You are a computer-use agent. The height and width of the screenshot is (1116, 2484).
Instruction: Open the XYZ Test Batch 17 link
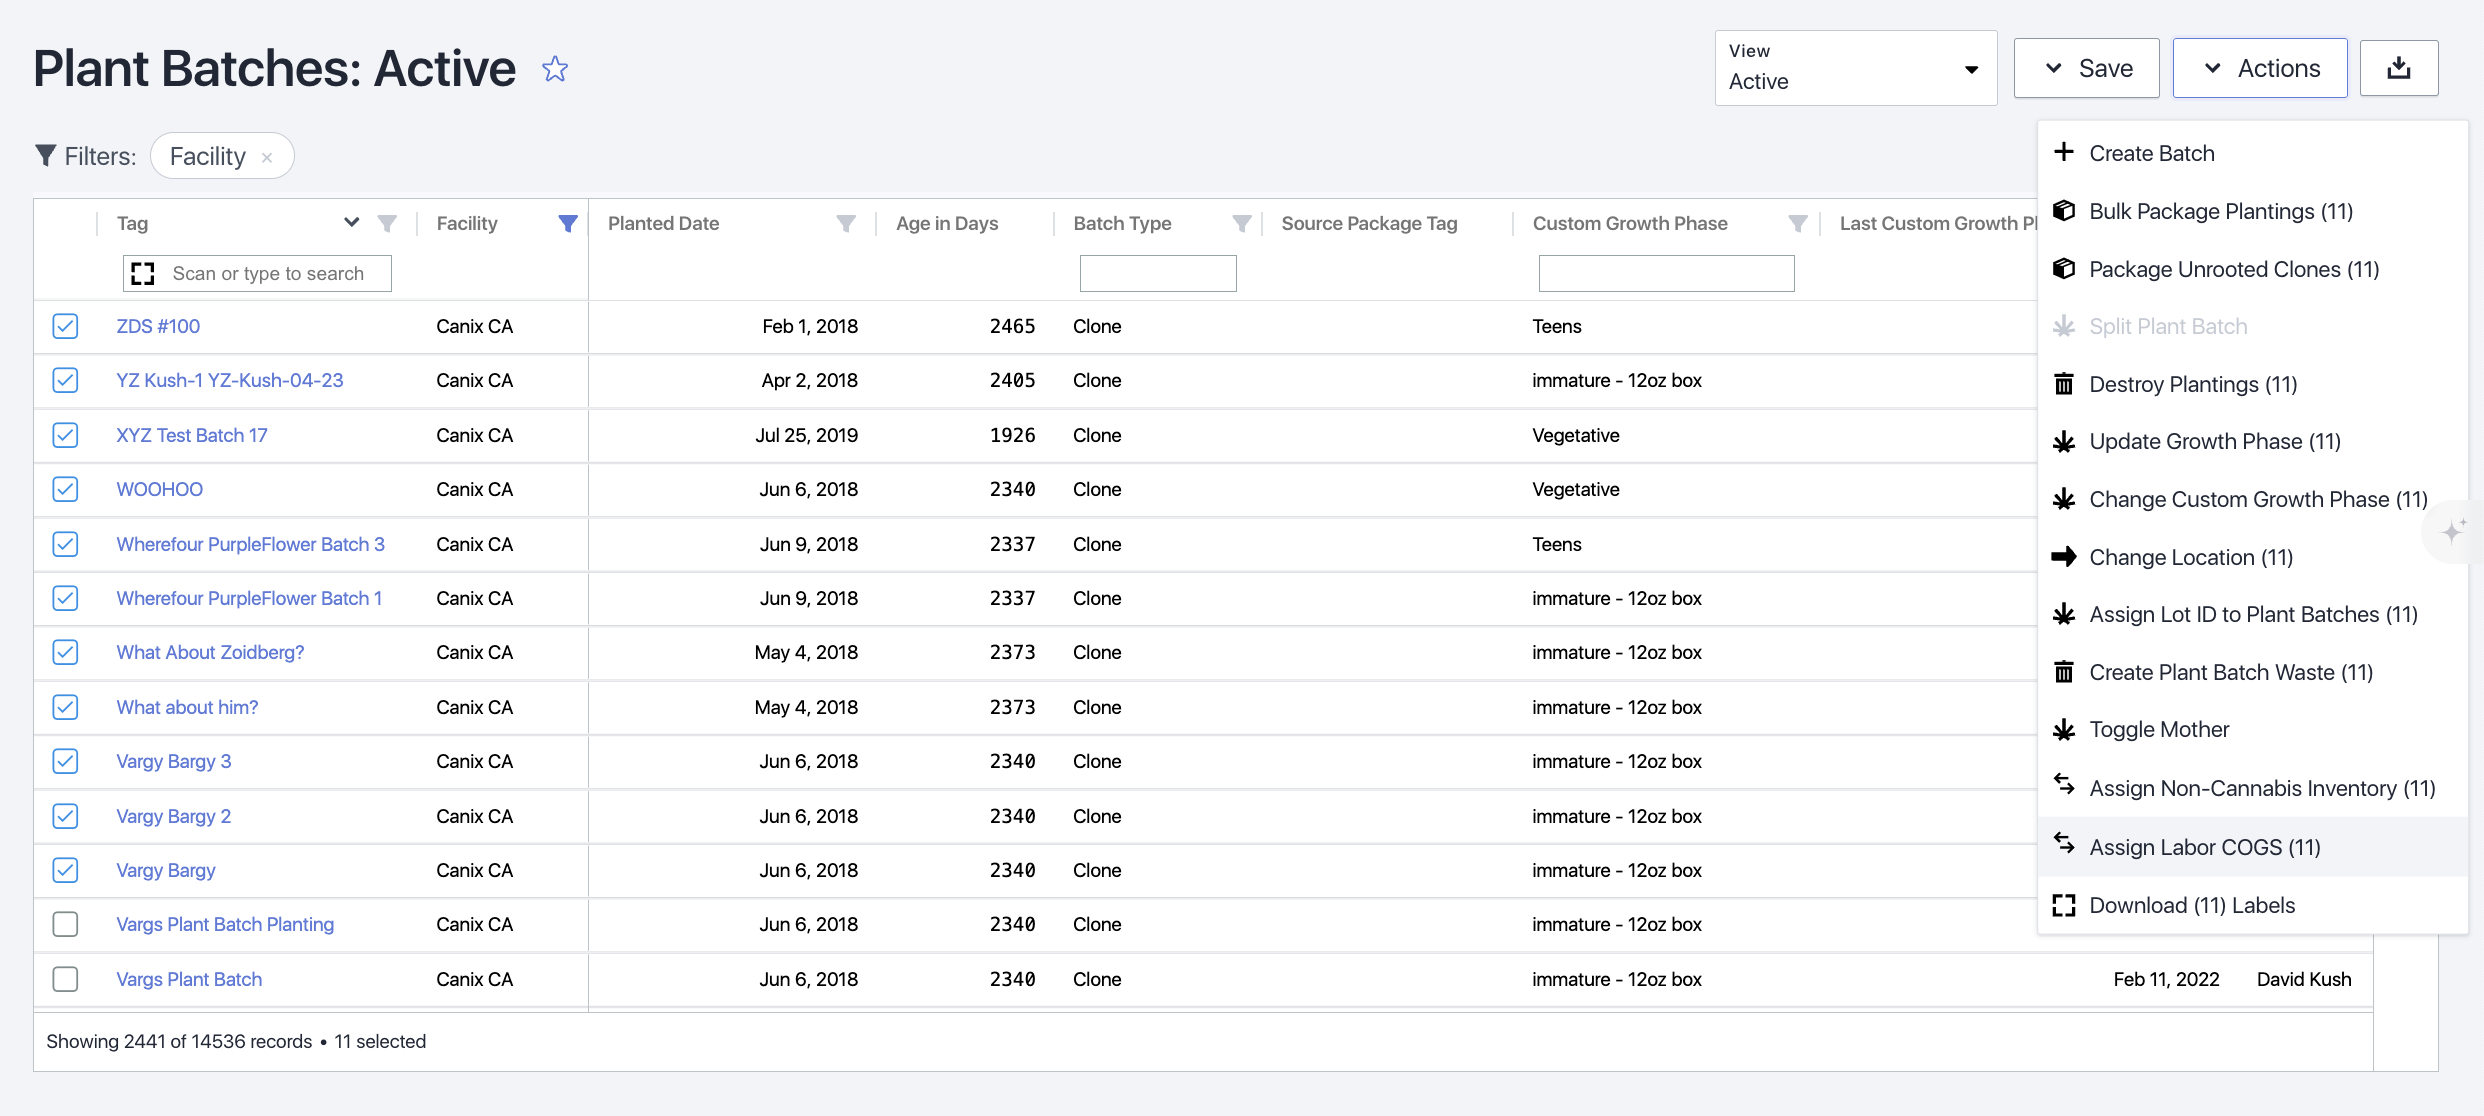pos(192,435)
